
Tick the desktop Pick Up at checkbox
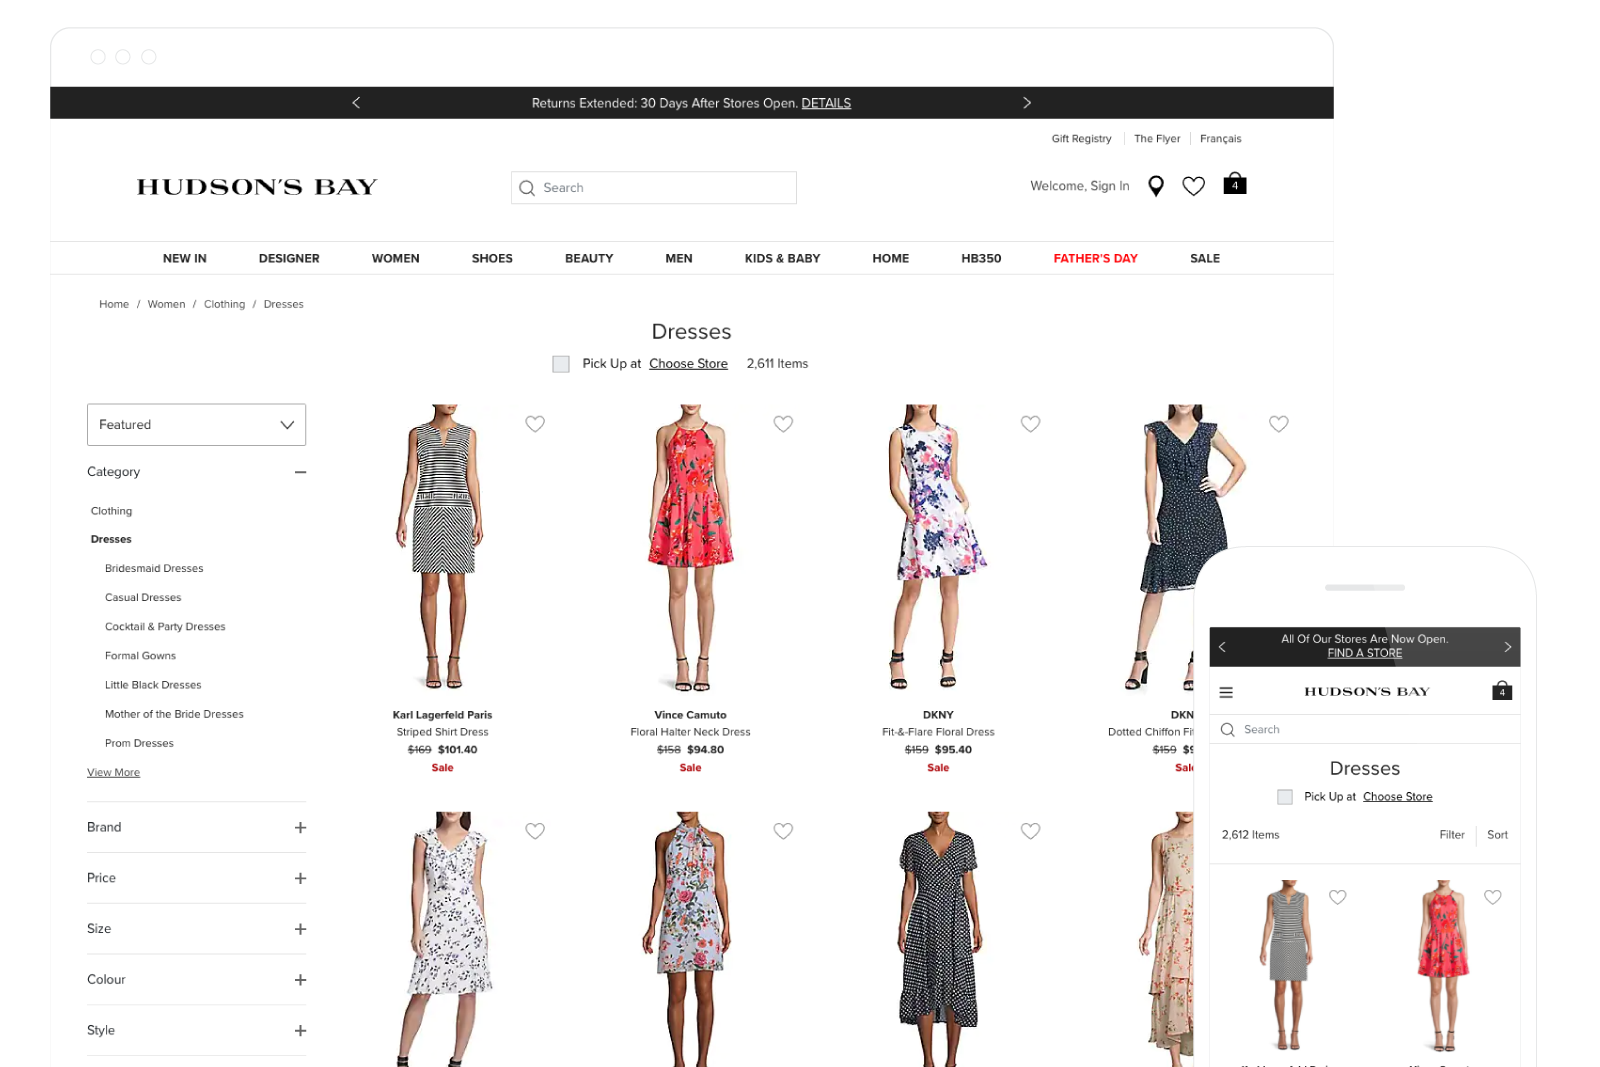tap(561, 364)
